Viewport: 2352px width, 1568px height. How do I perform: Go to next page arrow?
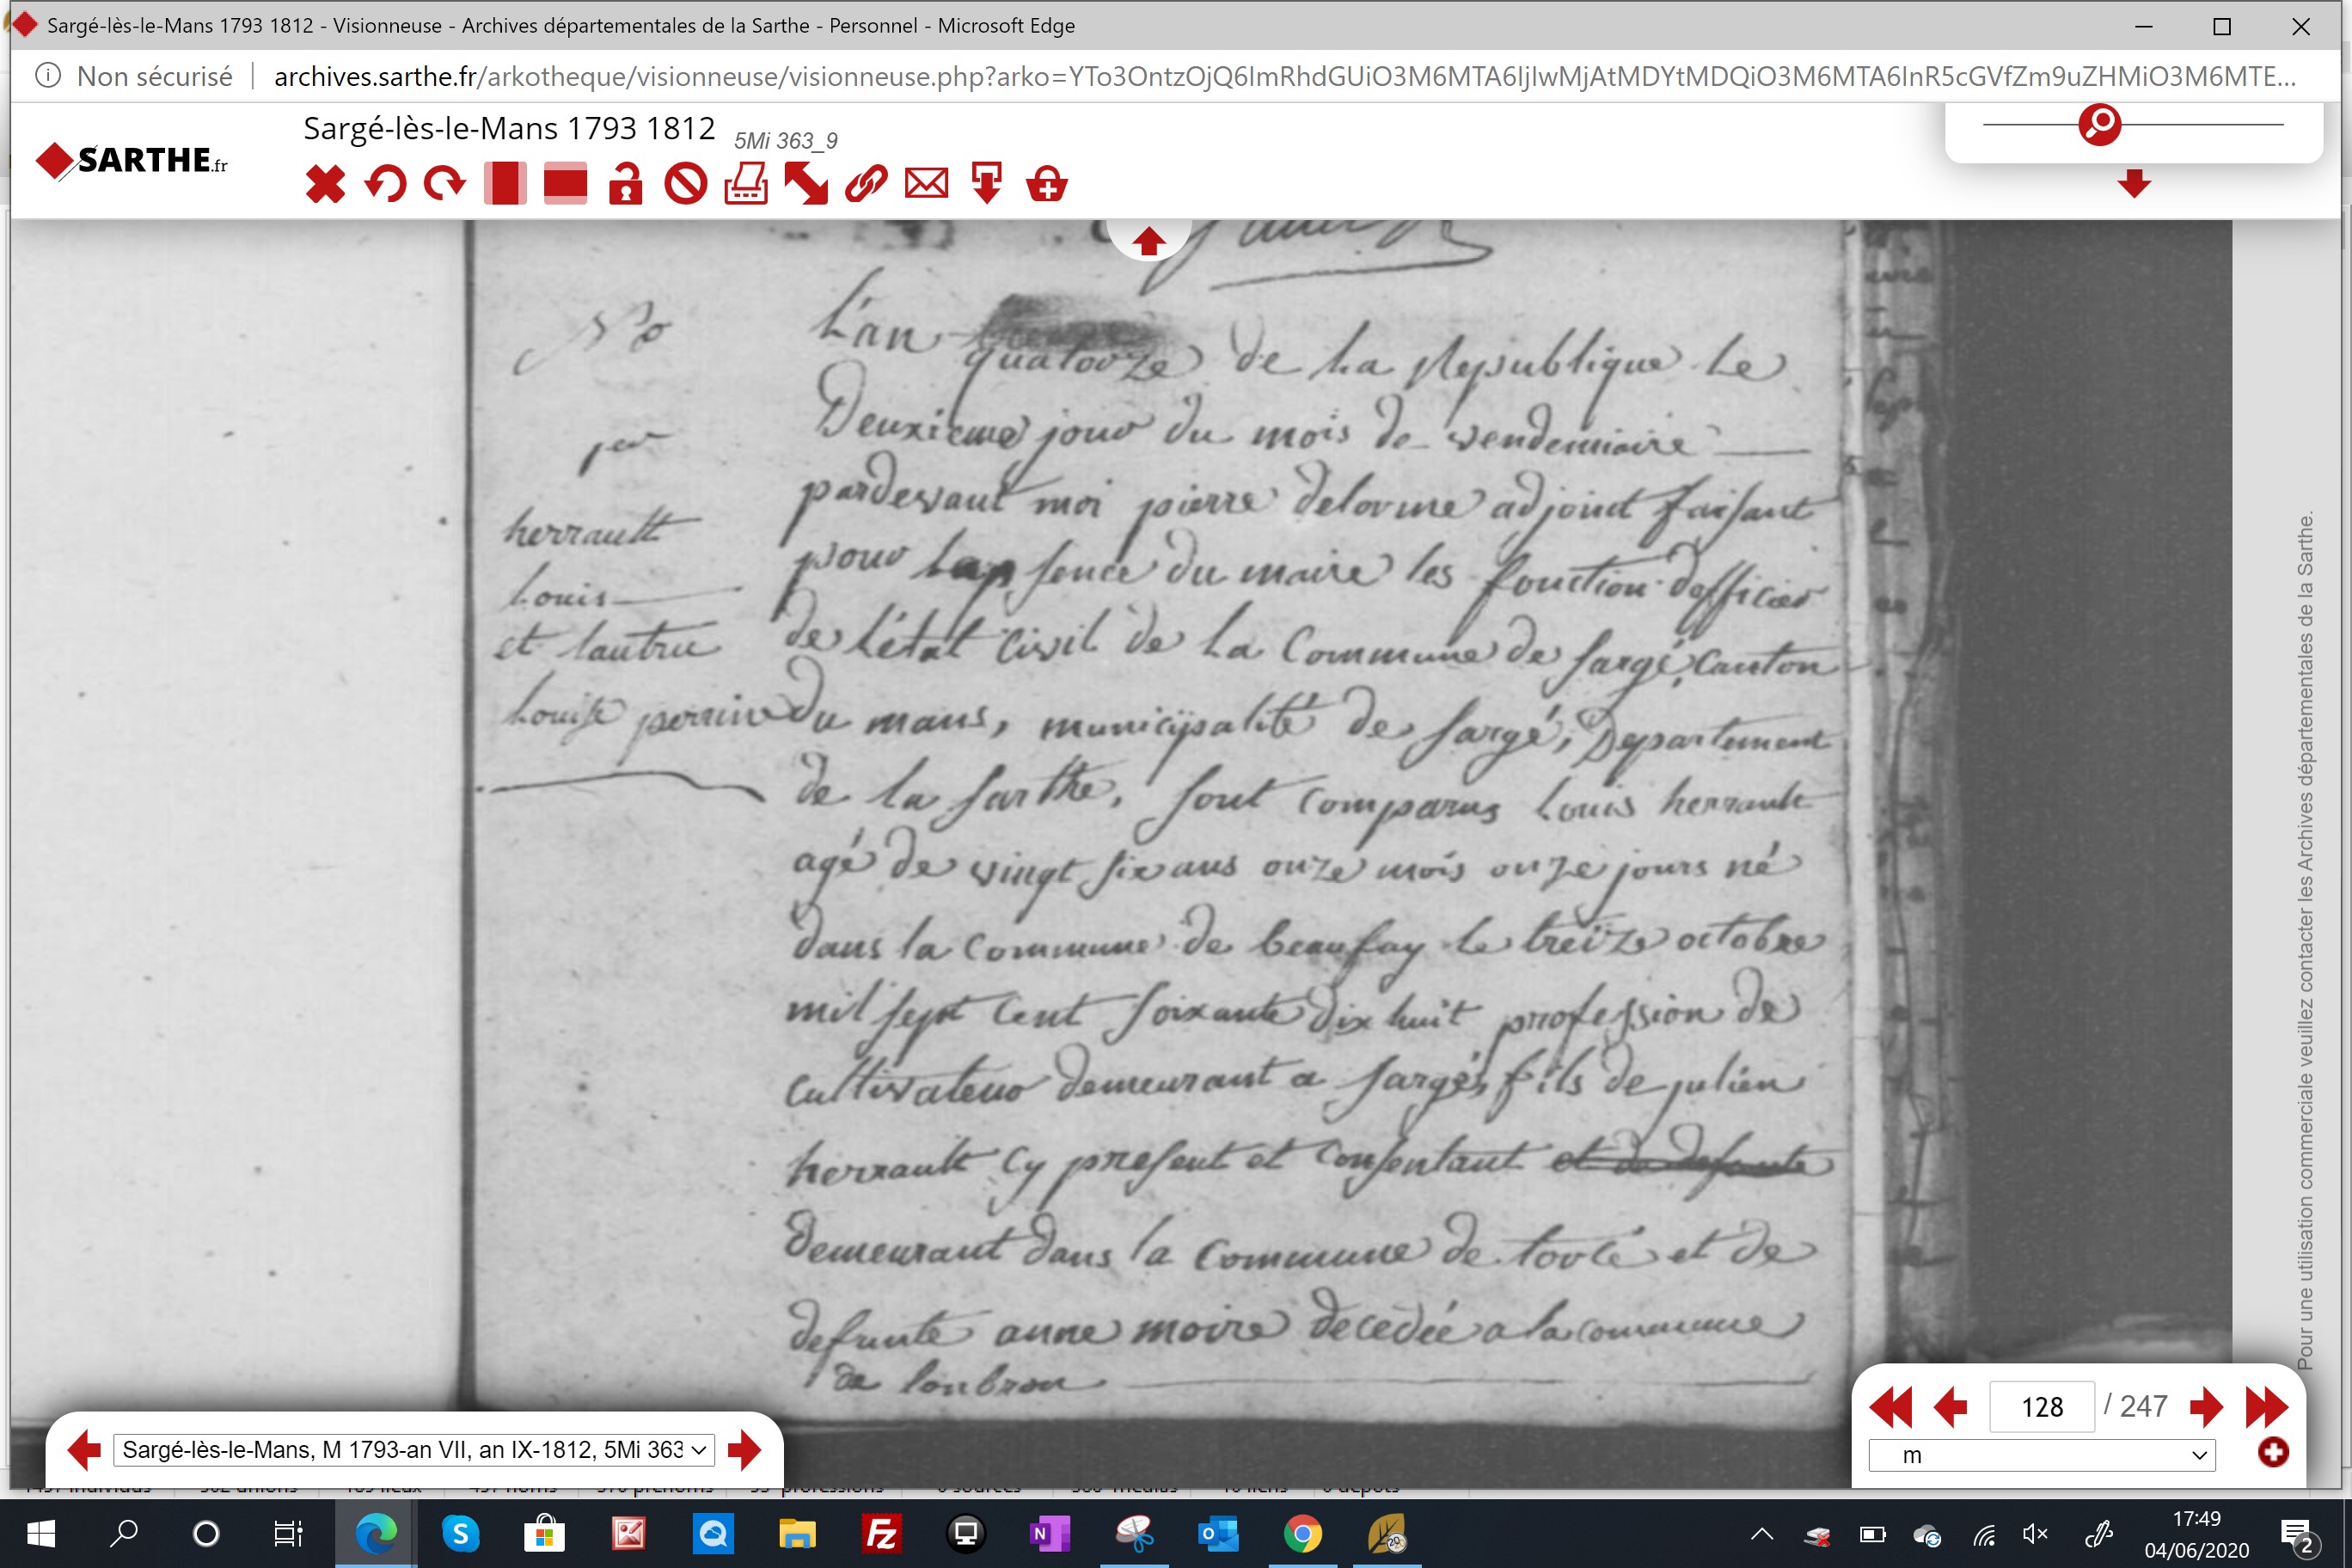pyautogui.click(x=2205, y=1407)
